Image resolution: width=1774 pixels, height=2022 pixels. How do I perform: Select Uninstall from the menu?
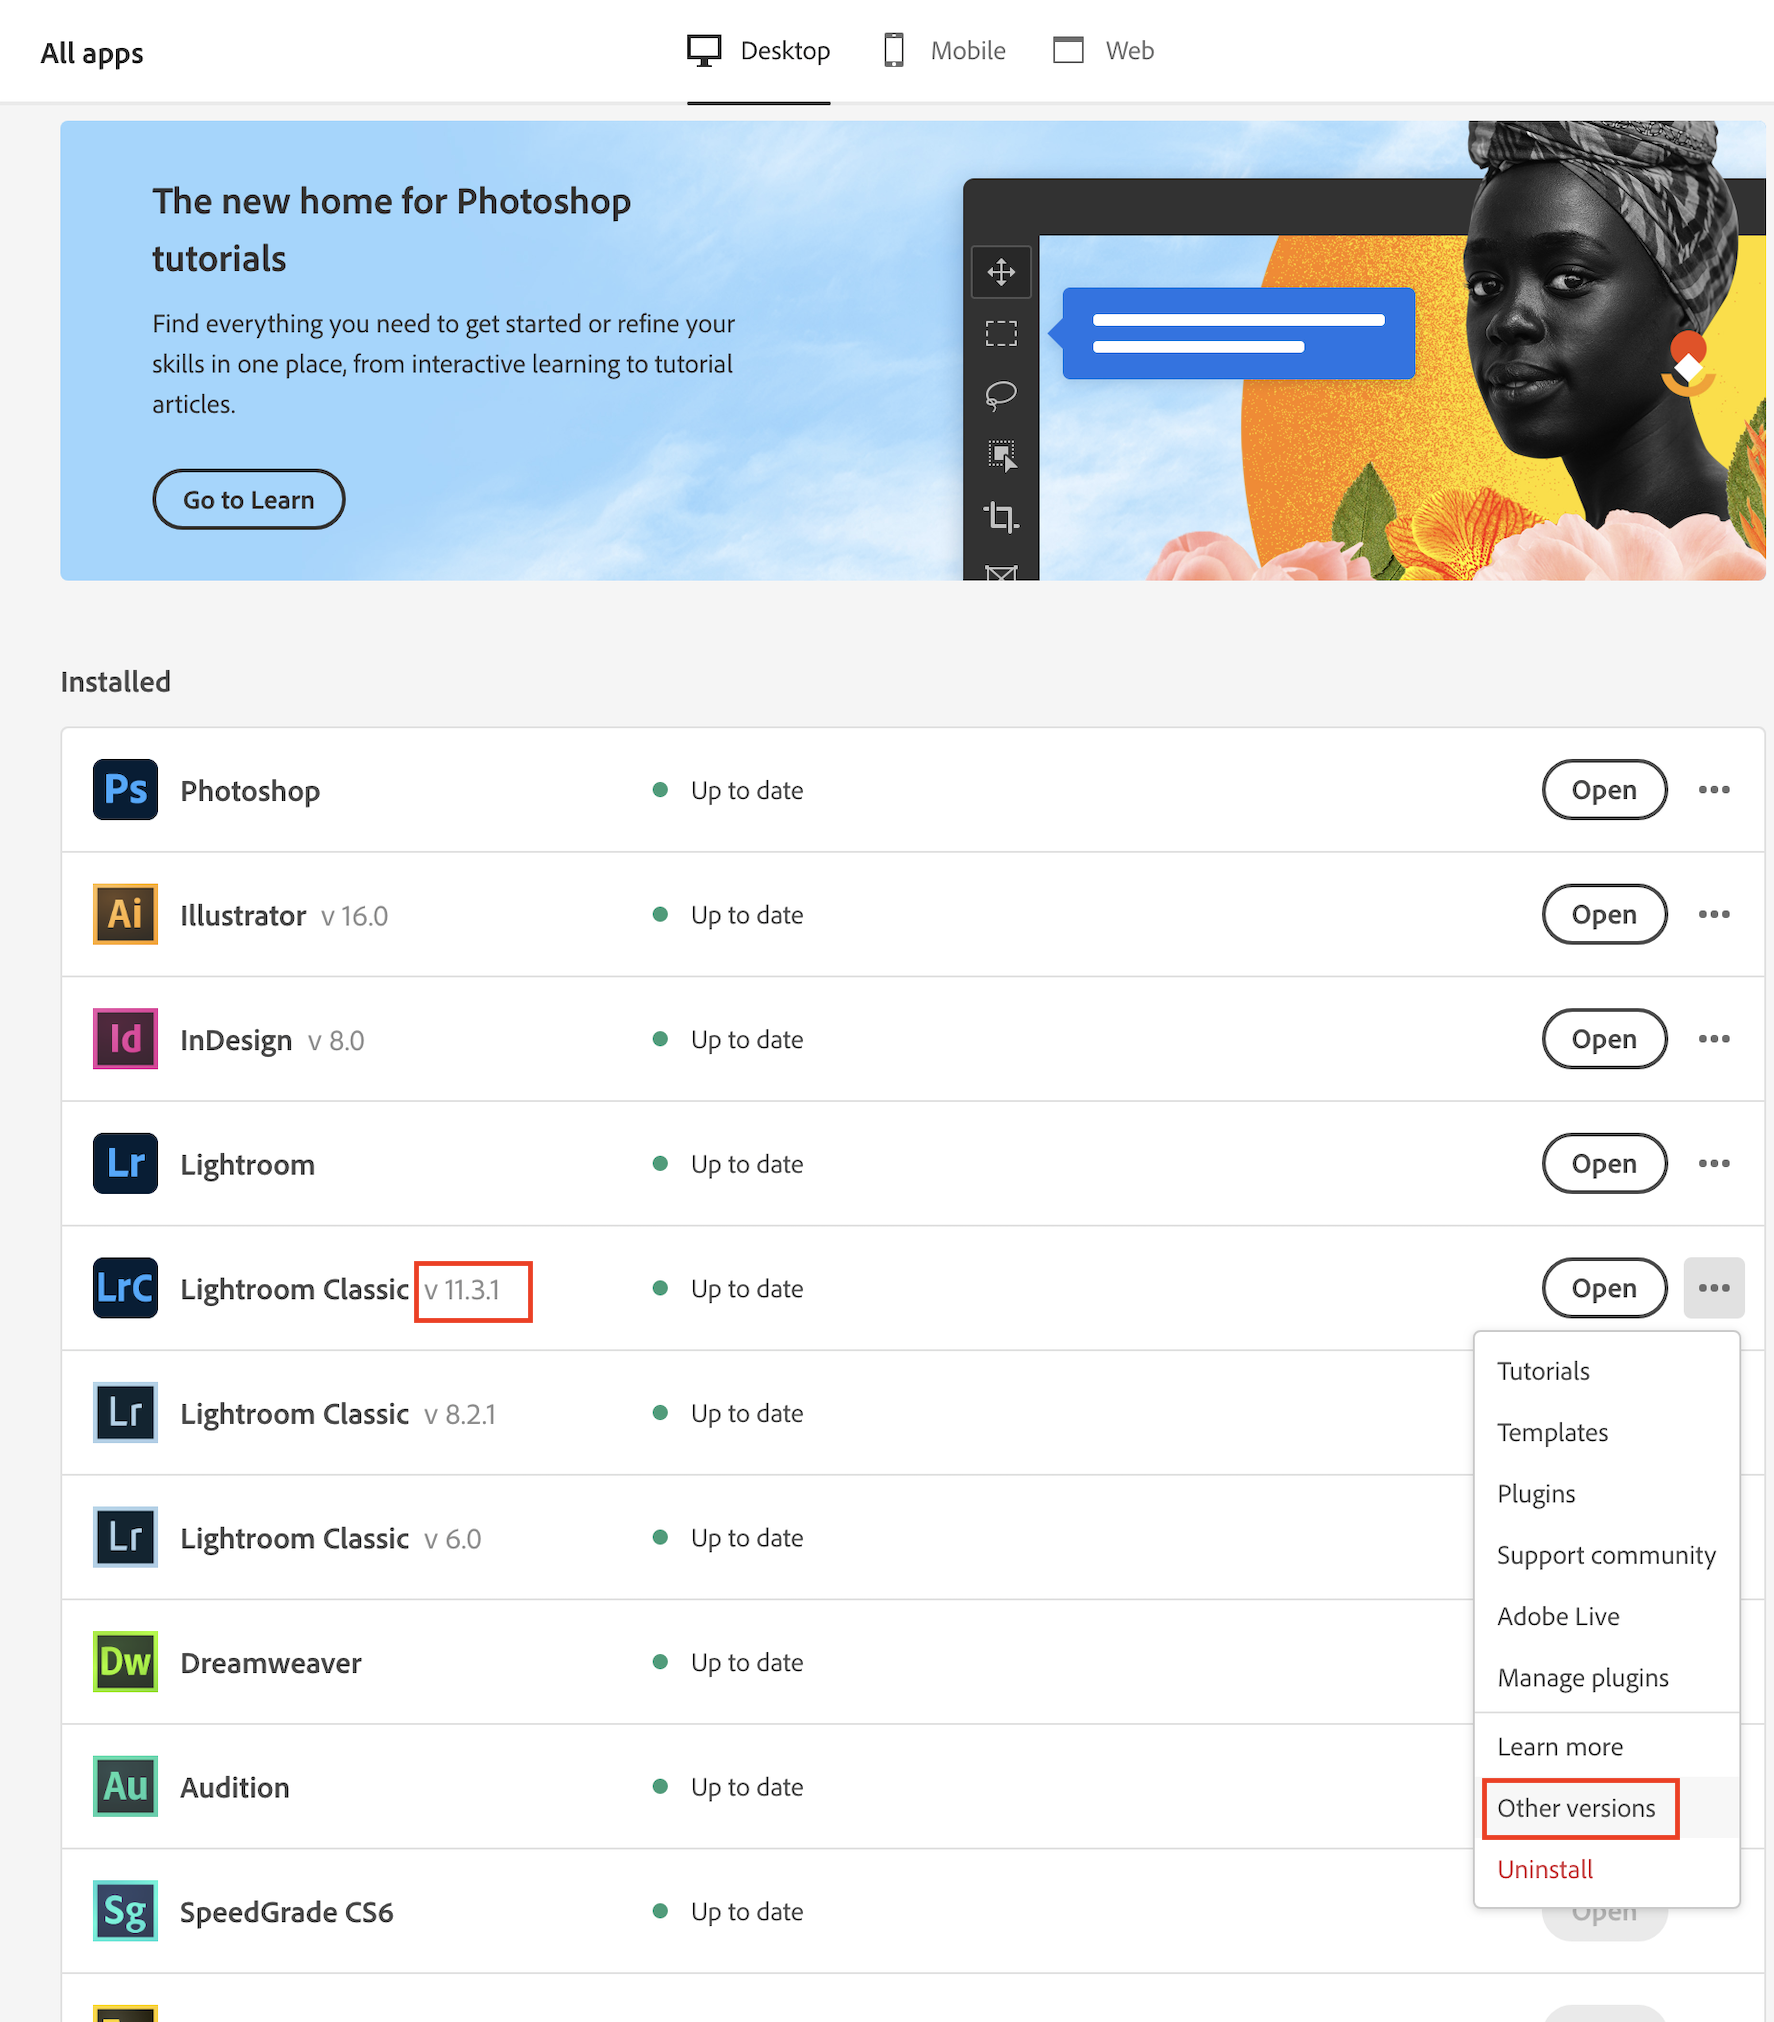1606,1869
